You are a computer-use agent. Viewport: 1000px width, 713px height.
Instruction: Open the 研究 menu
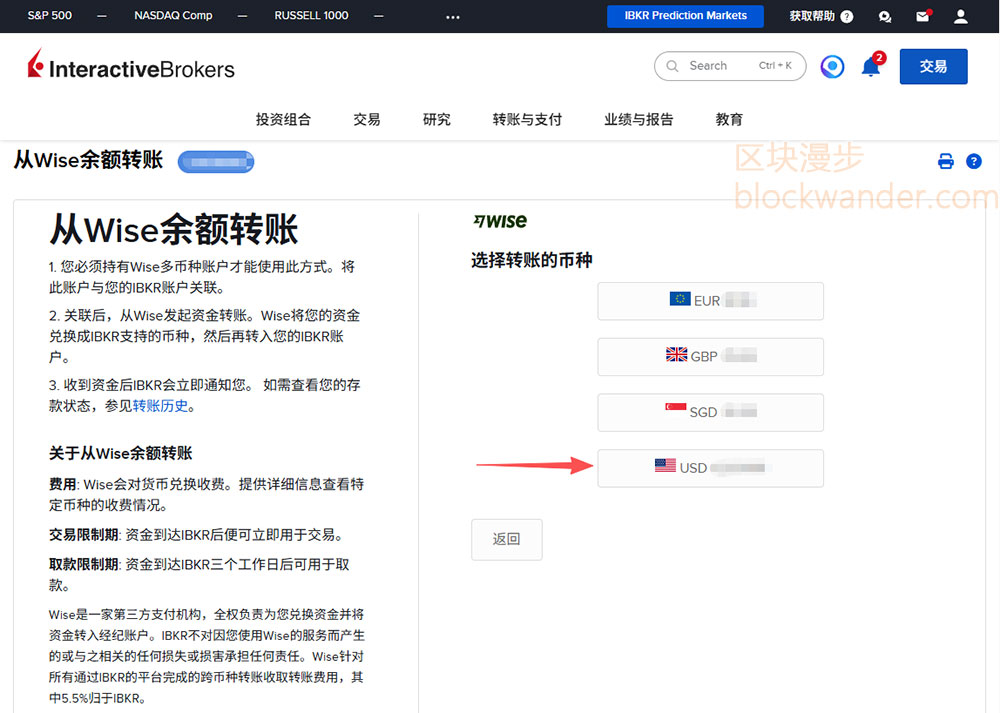(x=437, y=119)
